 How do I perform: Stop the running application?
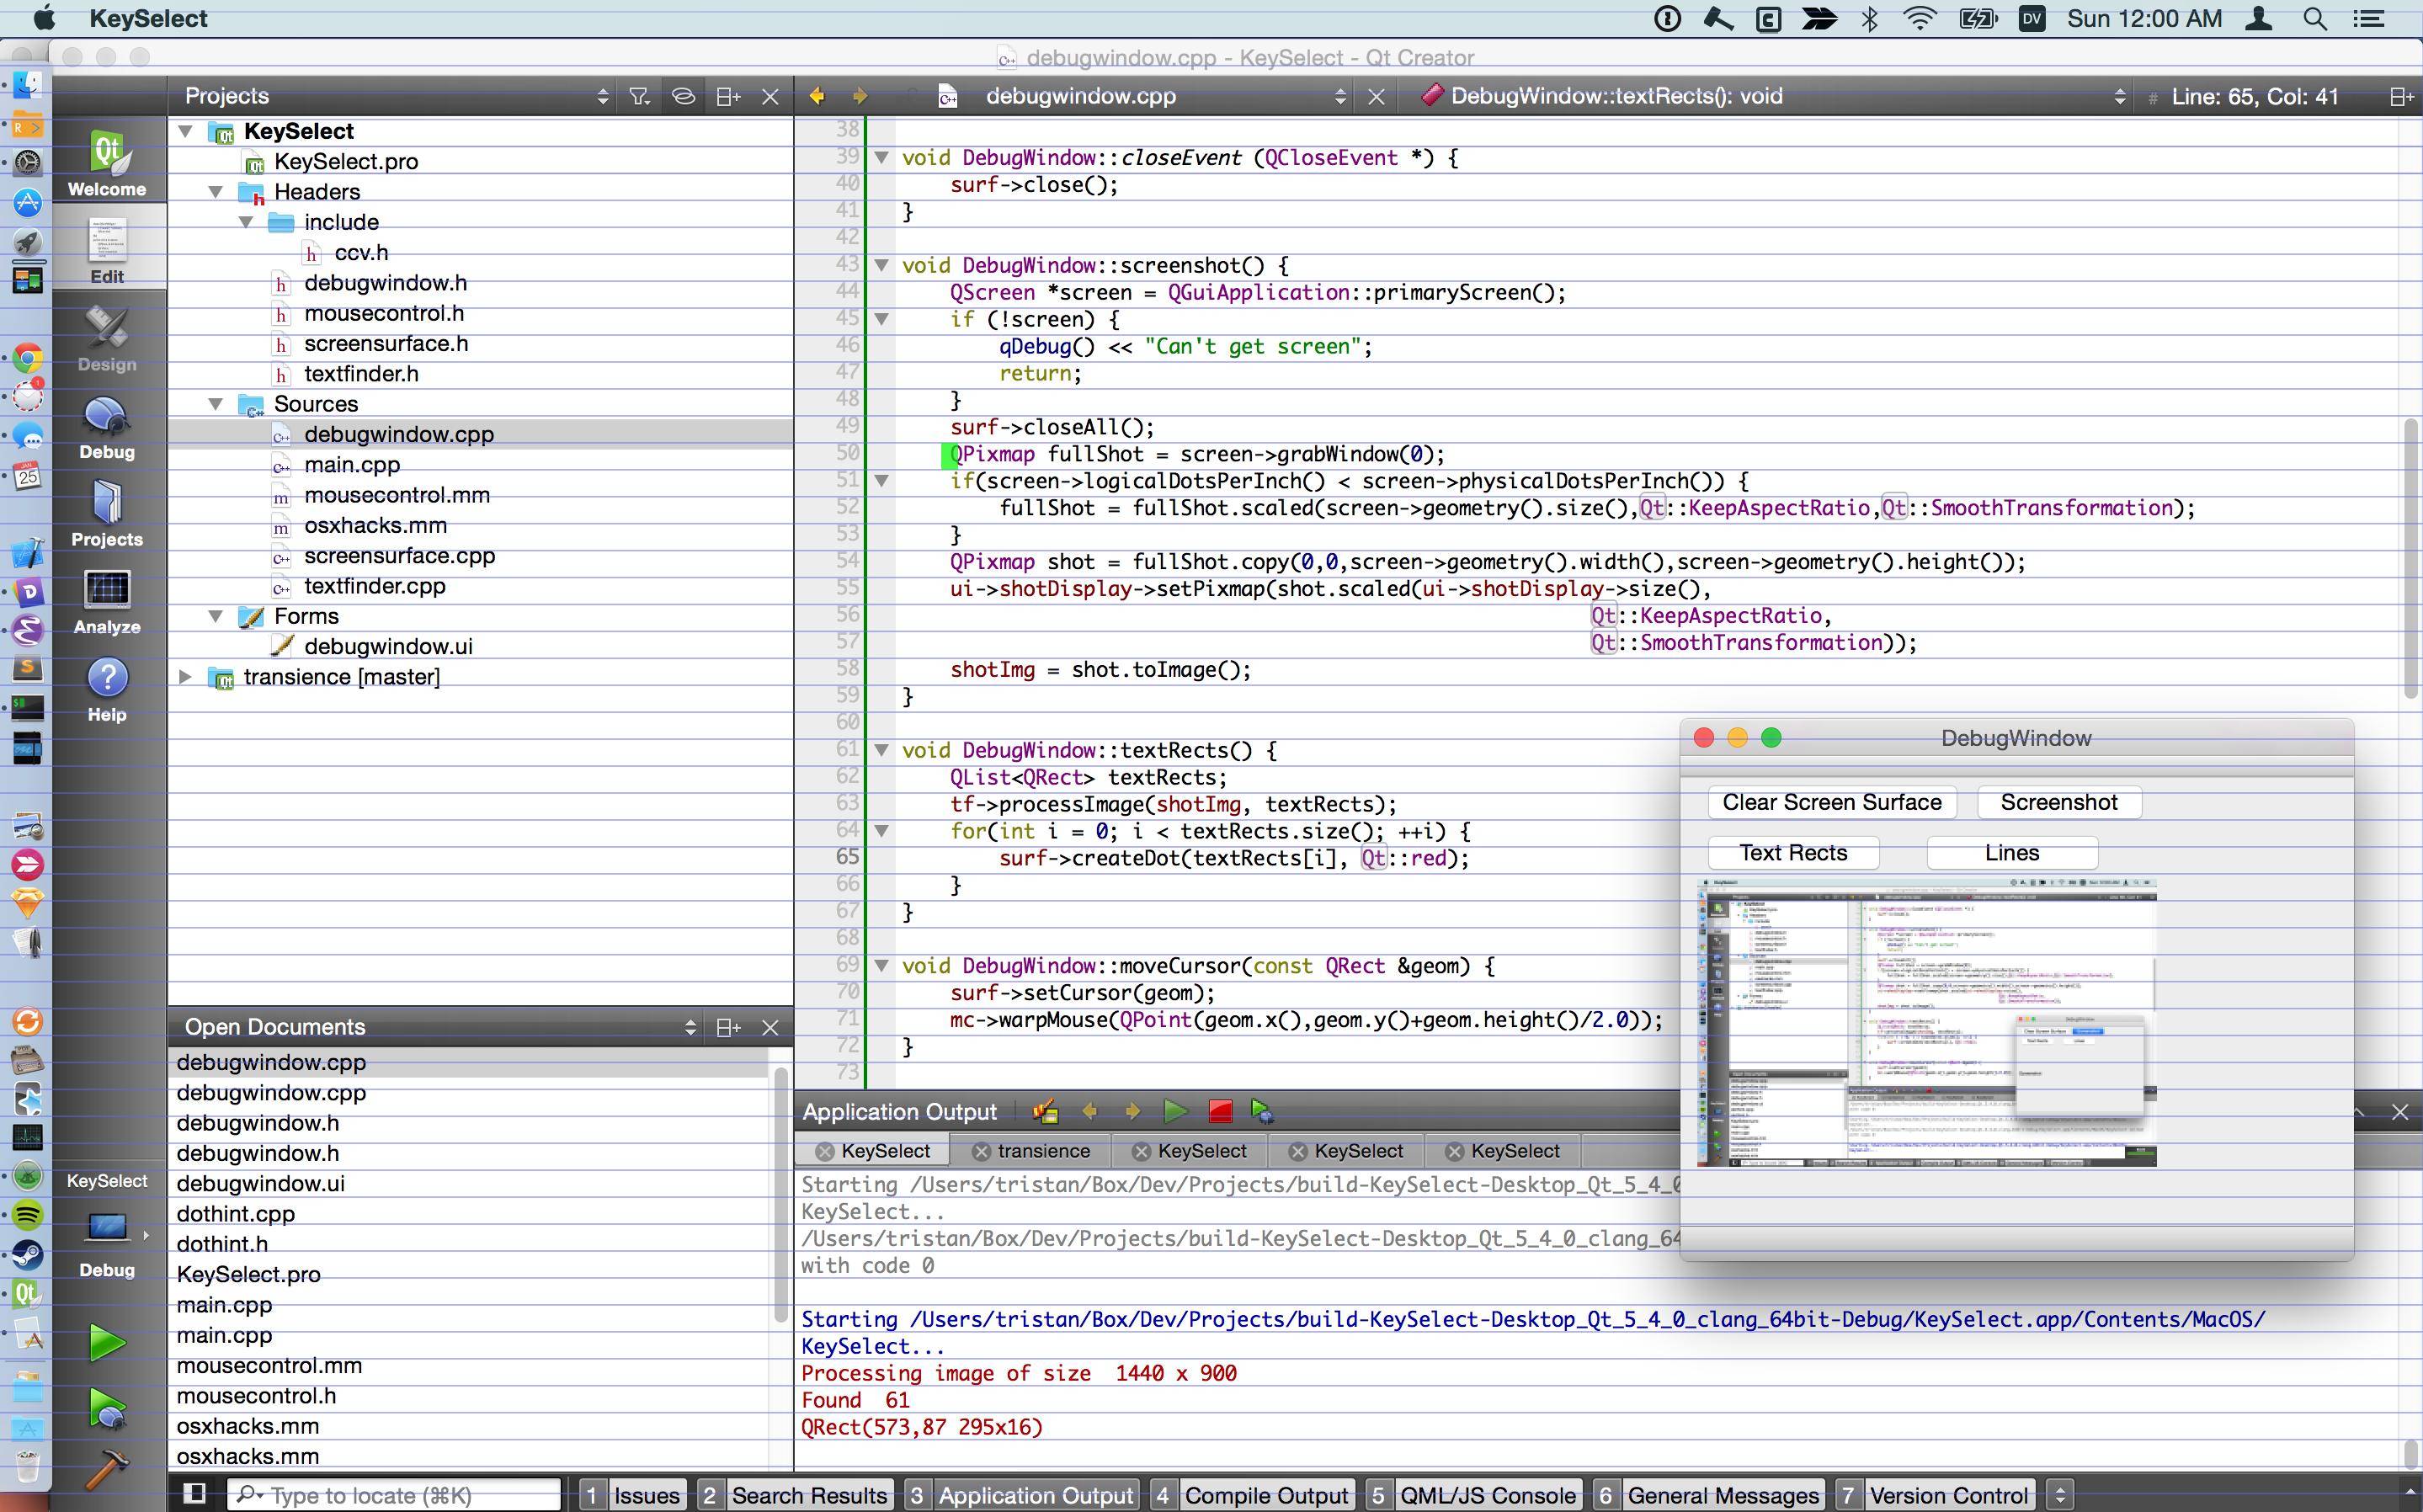(1219, 1111)
